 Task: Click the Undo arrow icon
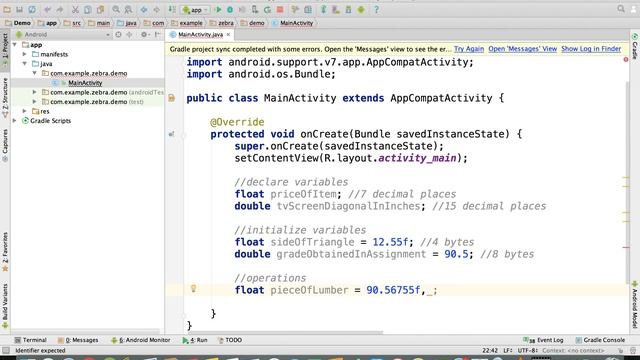pyautogui.click(x=47, y=9)
